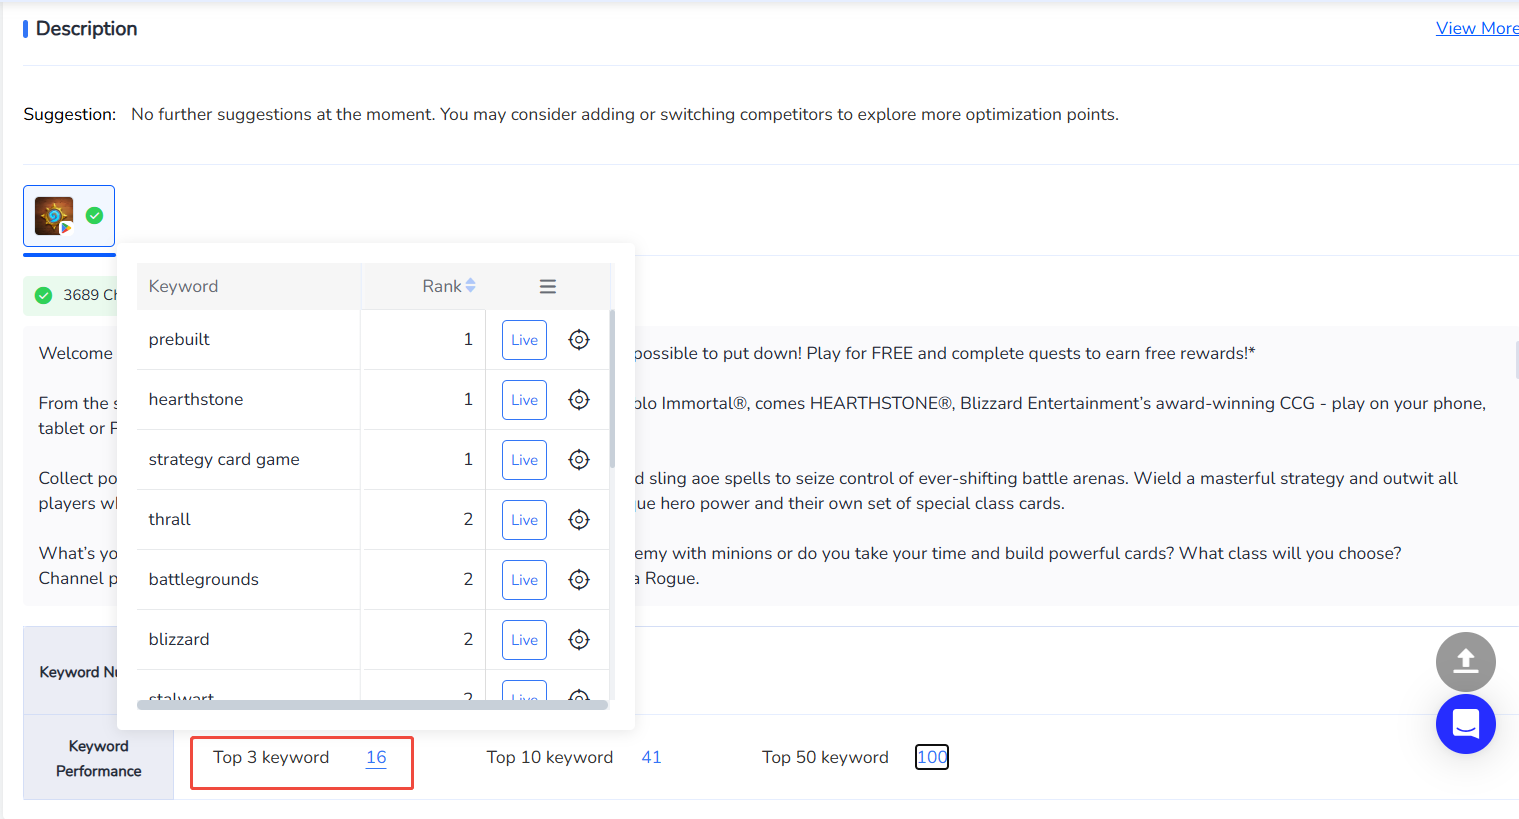Click green check next to 3689 characters
1519x819 pixels.
[44, 295]
